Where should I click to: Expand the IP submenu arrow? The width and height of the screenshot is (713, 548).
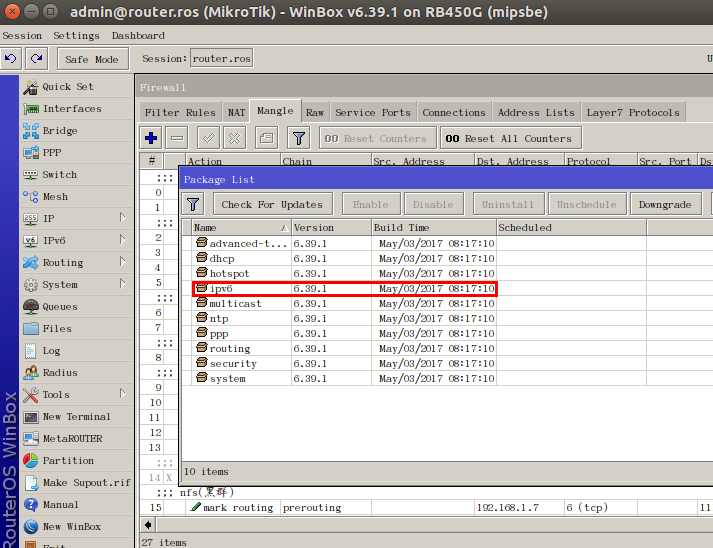pyautogui.click(x=122, y=218)
